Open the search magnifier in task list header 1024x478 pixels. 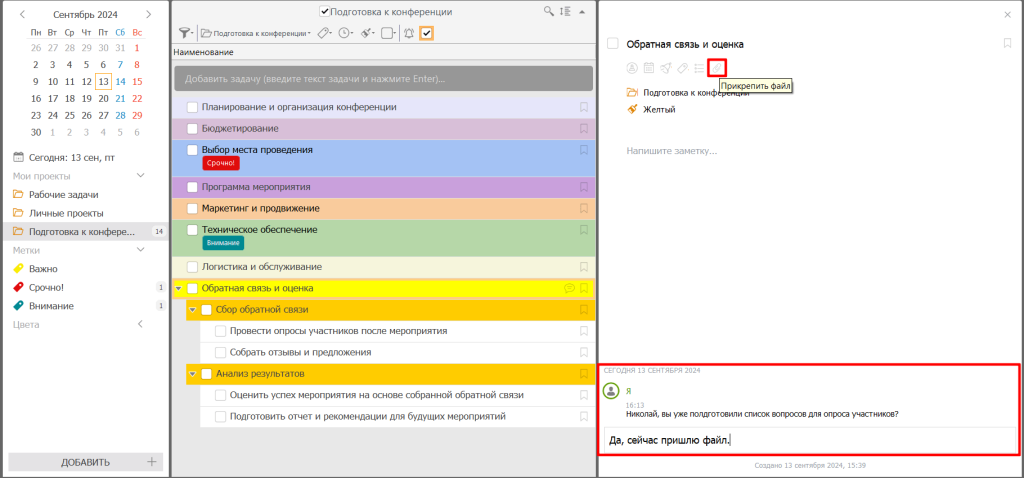point(548,11)
